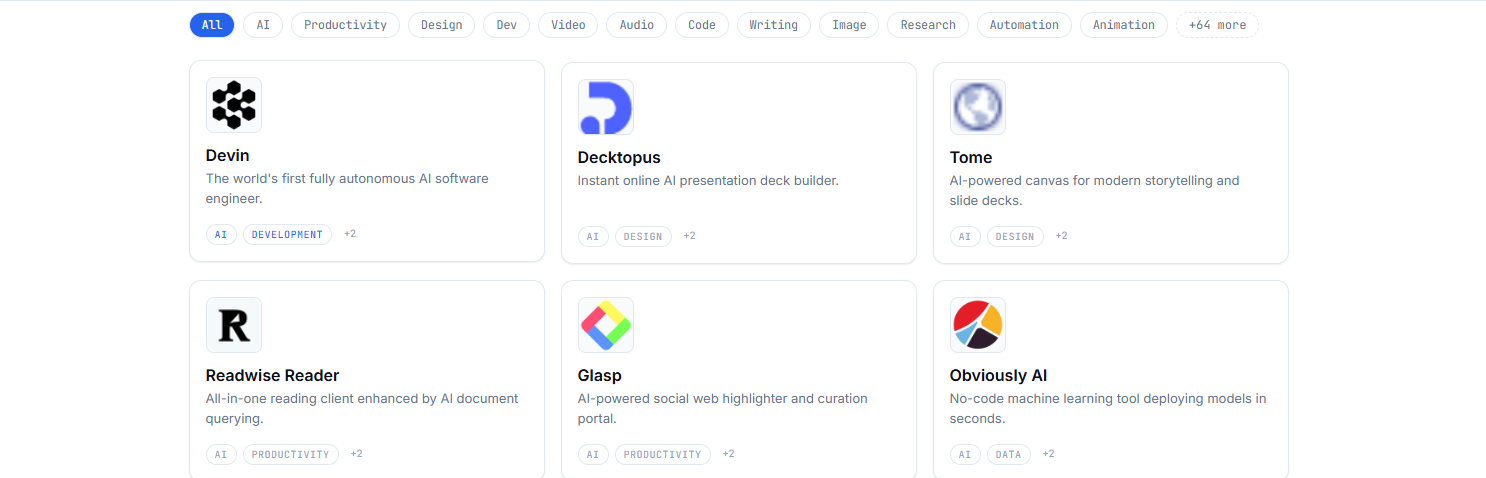Open the Tome title link
Viewport: 1486px width, 478px height.
click(971, 157)
